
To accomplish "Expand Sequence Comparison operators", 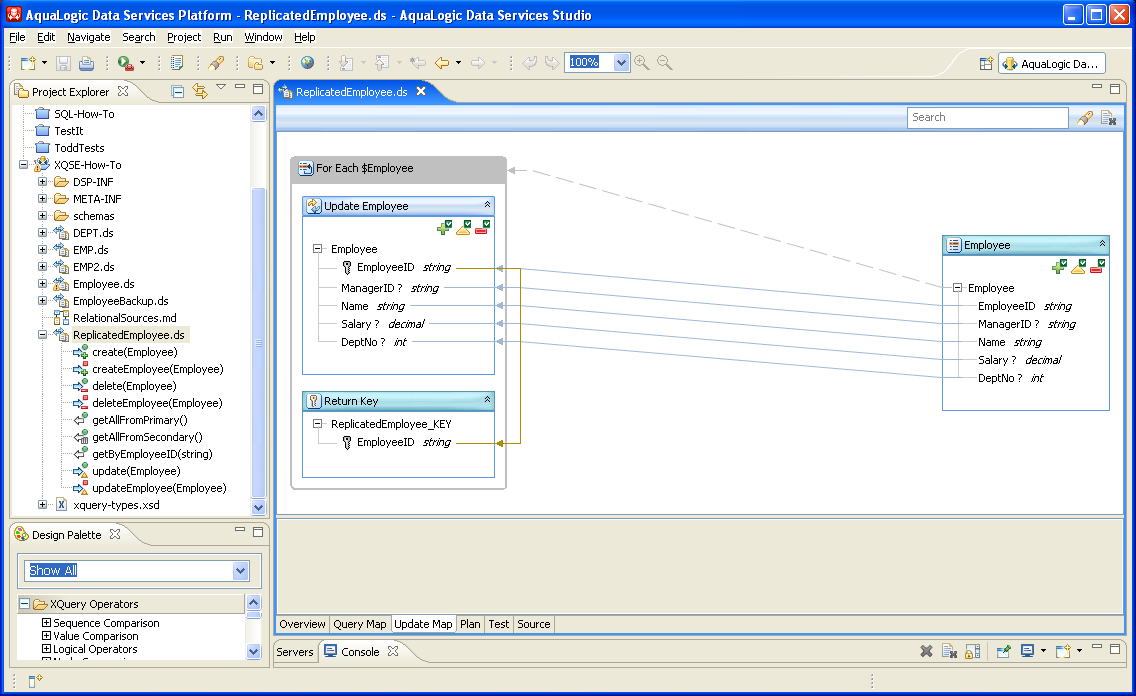I will [46, 623].
